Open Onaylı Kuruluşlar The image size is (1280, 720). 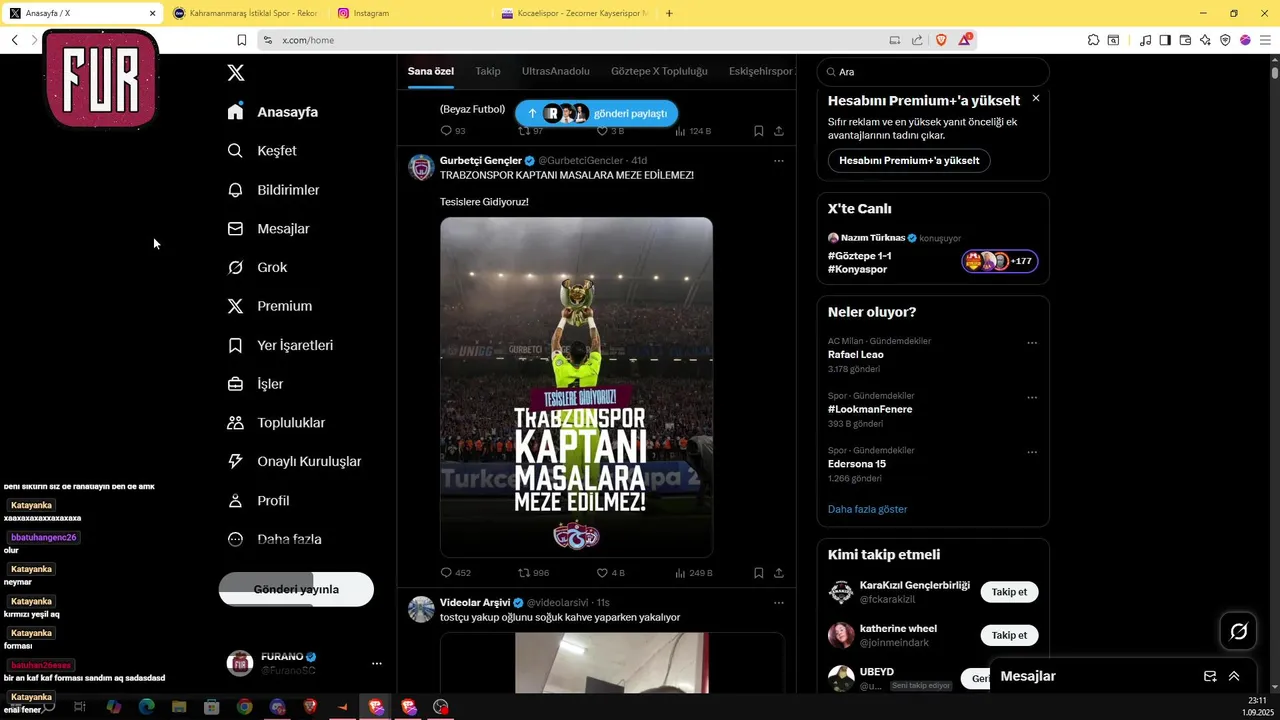point(294,462)
